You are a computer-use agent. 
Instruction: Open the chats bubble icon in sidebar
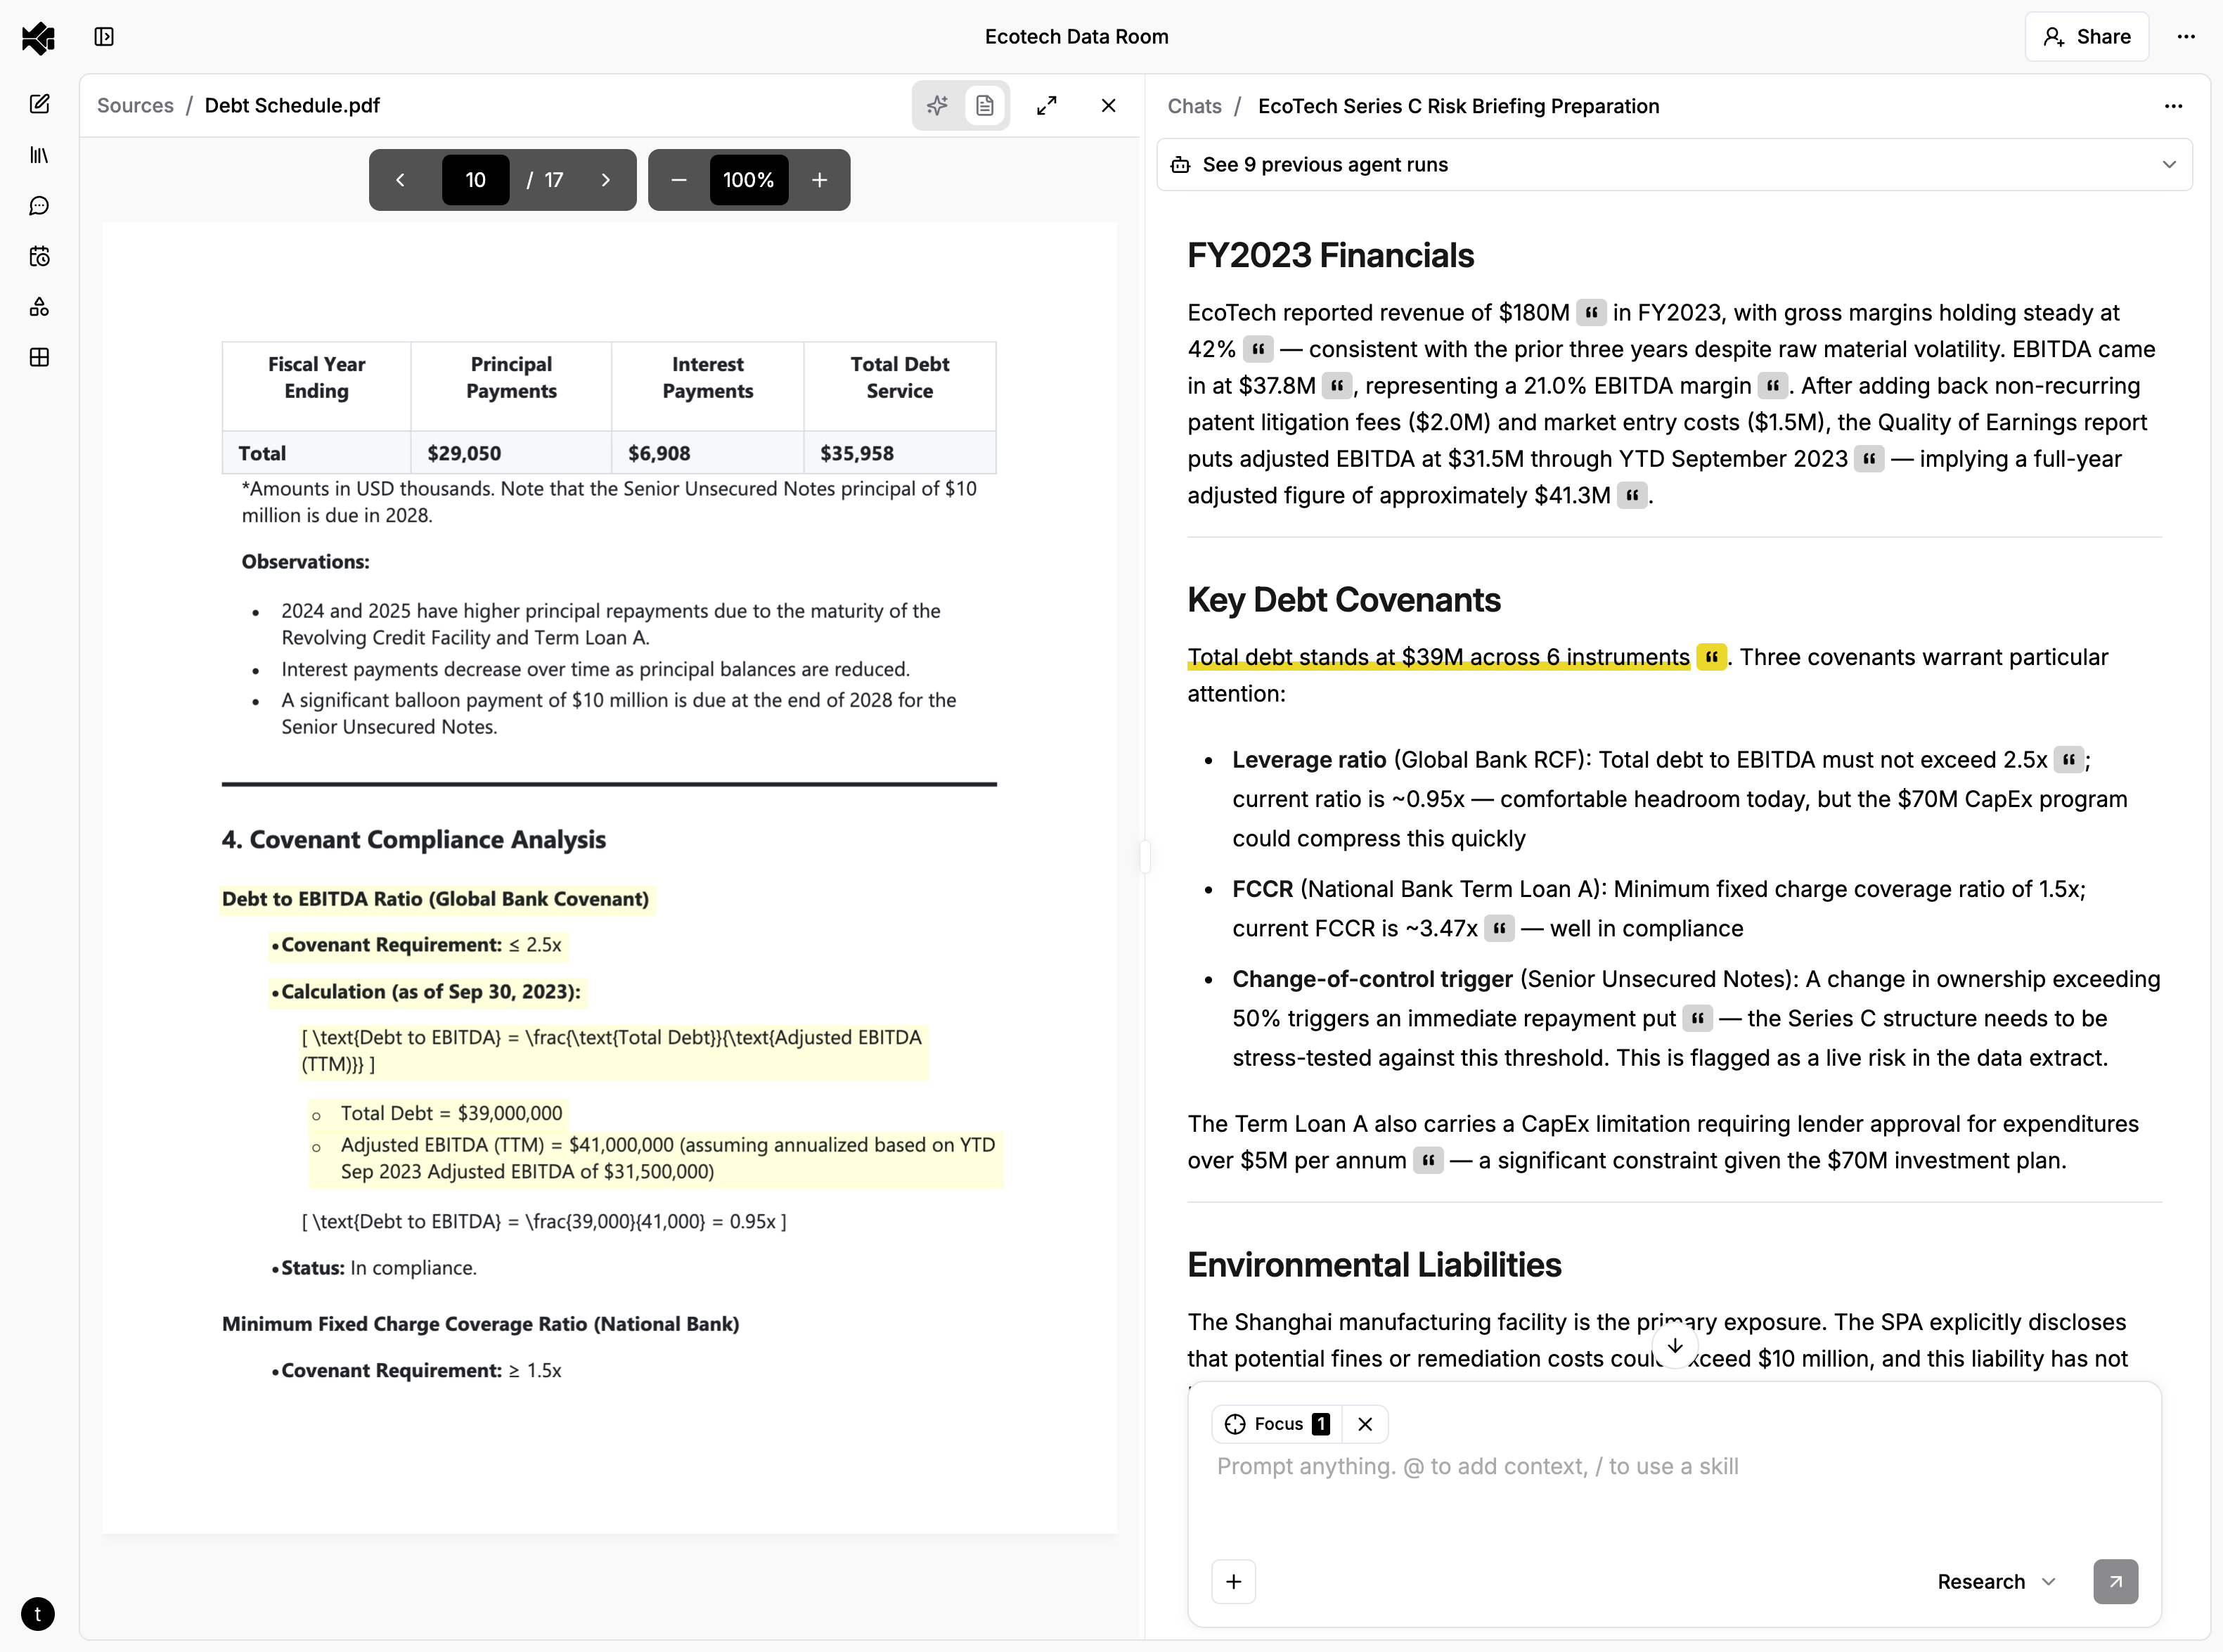[39, 206]
